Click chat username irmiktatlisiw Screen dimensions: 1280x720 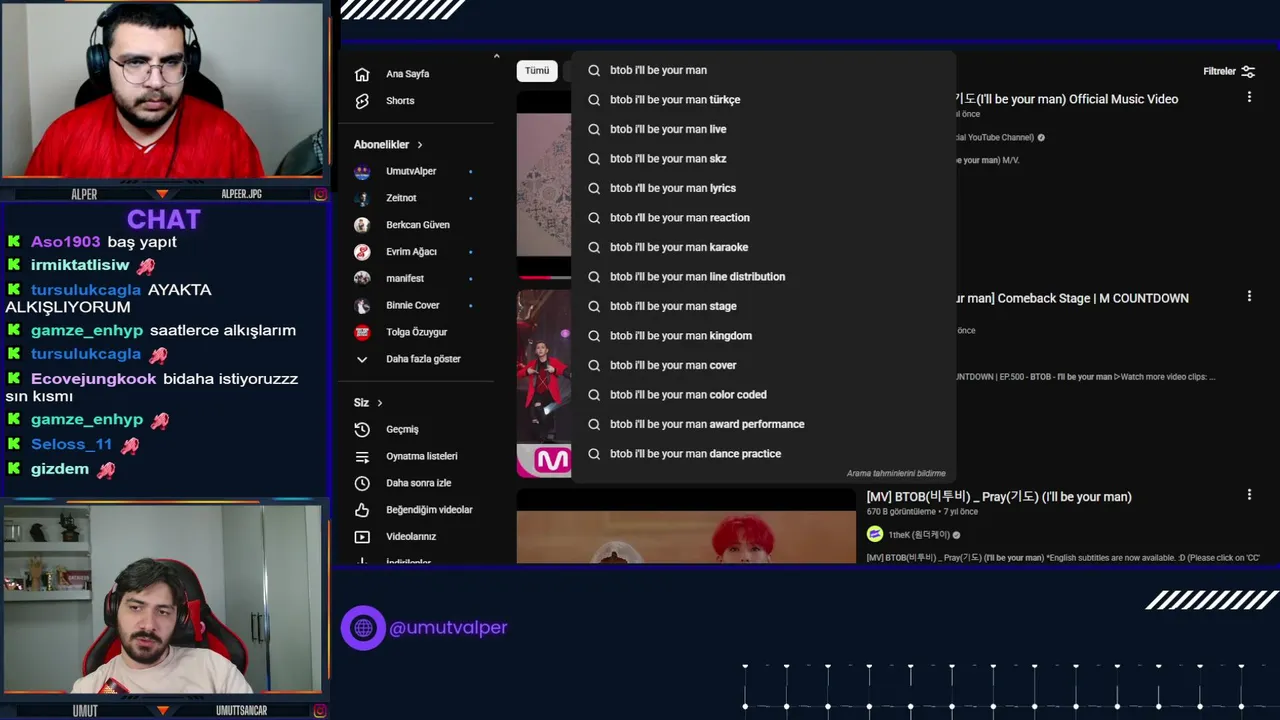click(80, 265)
